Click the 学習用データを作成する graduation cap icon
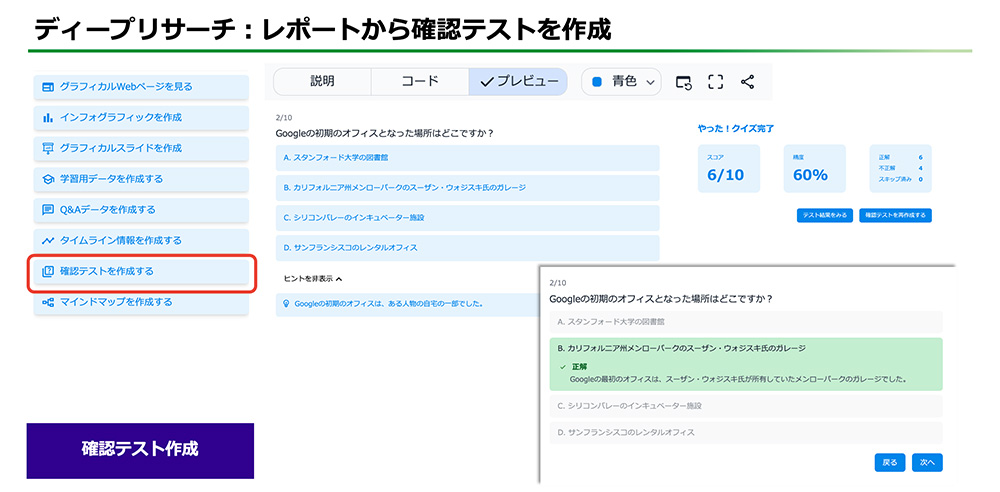The width and height of the screenshot is (1000, 492). (48, 179)
